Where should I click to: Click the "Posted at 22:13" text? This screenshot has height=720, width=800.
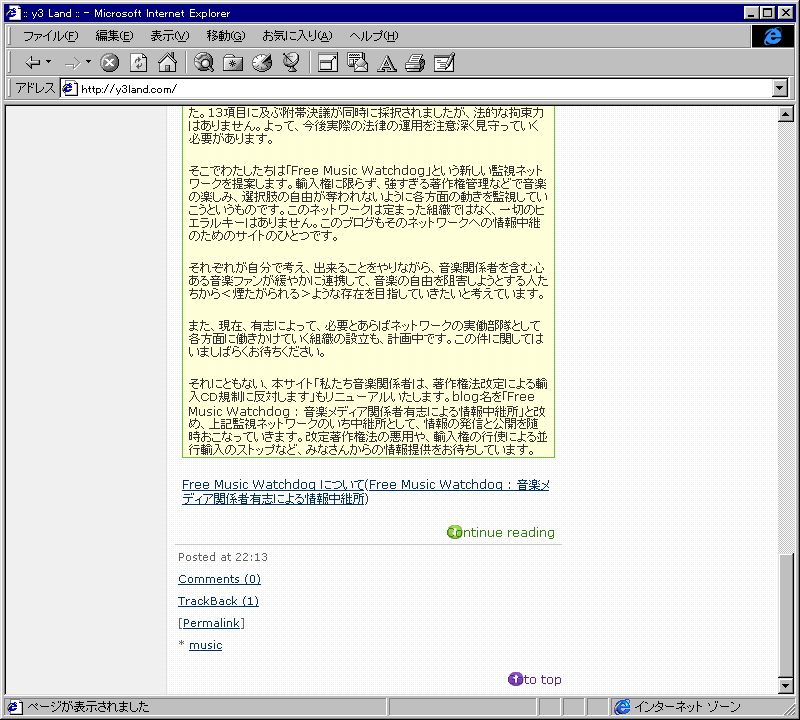pyautogui.click(x=223, y=557)
